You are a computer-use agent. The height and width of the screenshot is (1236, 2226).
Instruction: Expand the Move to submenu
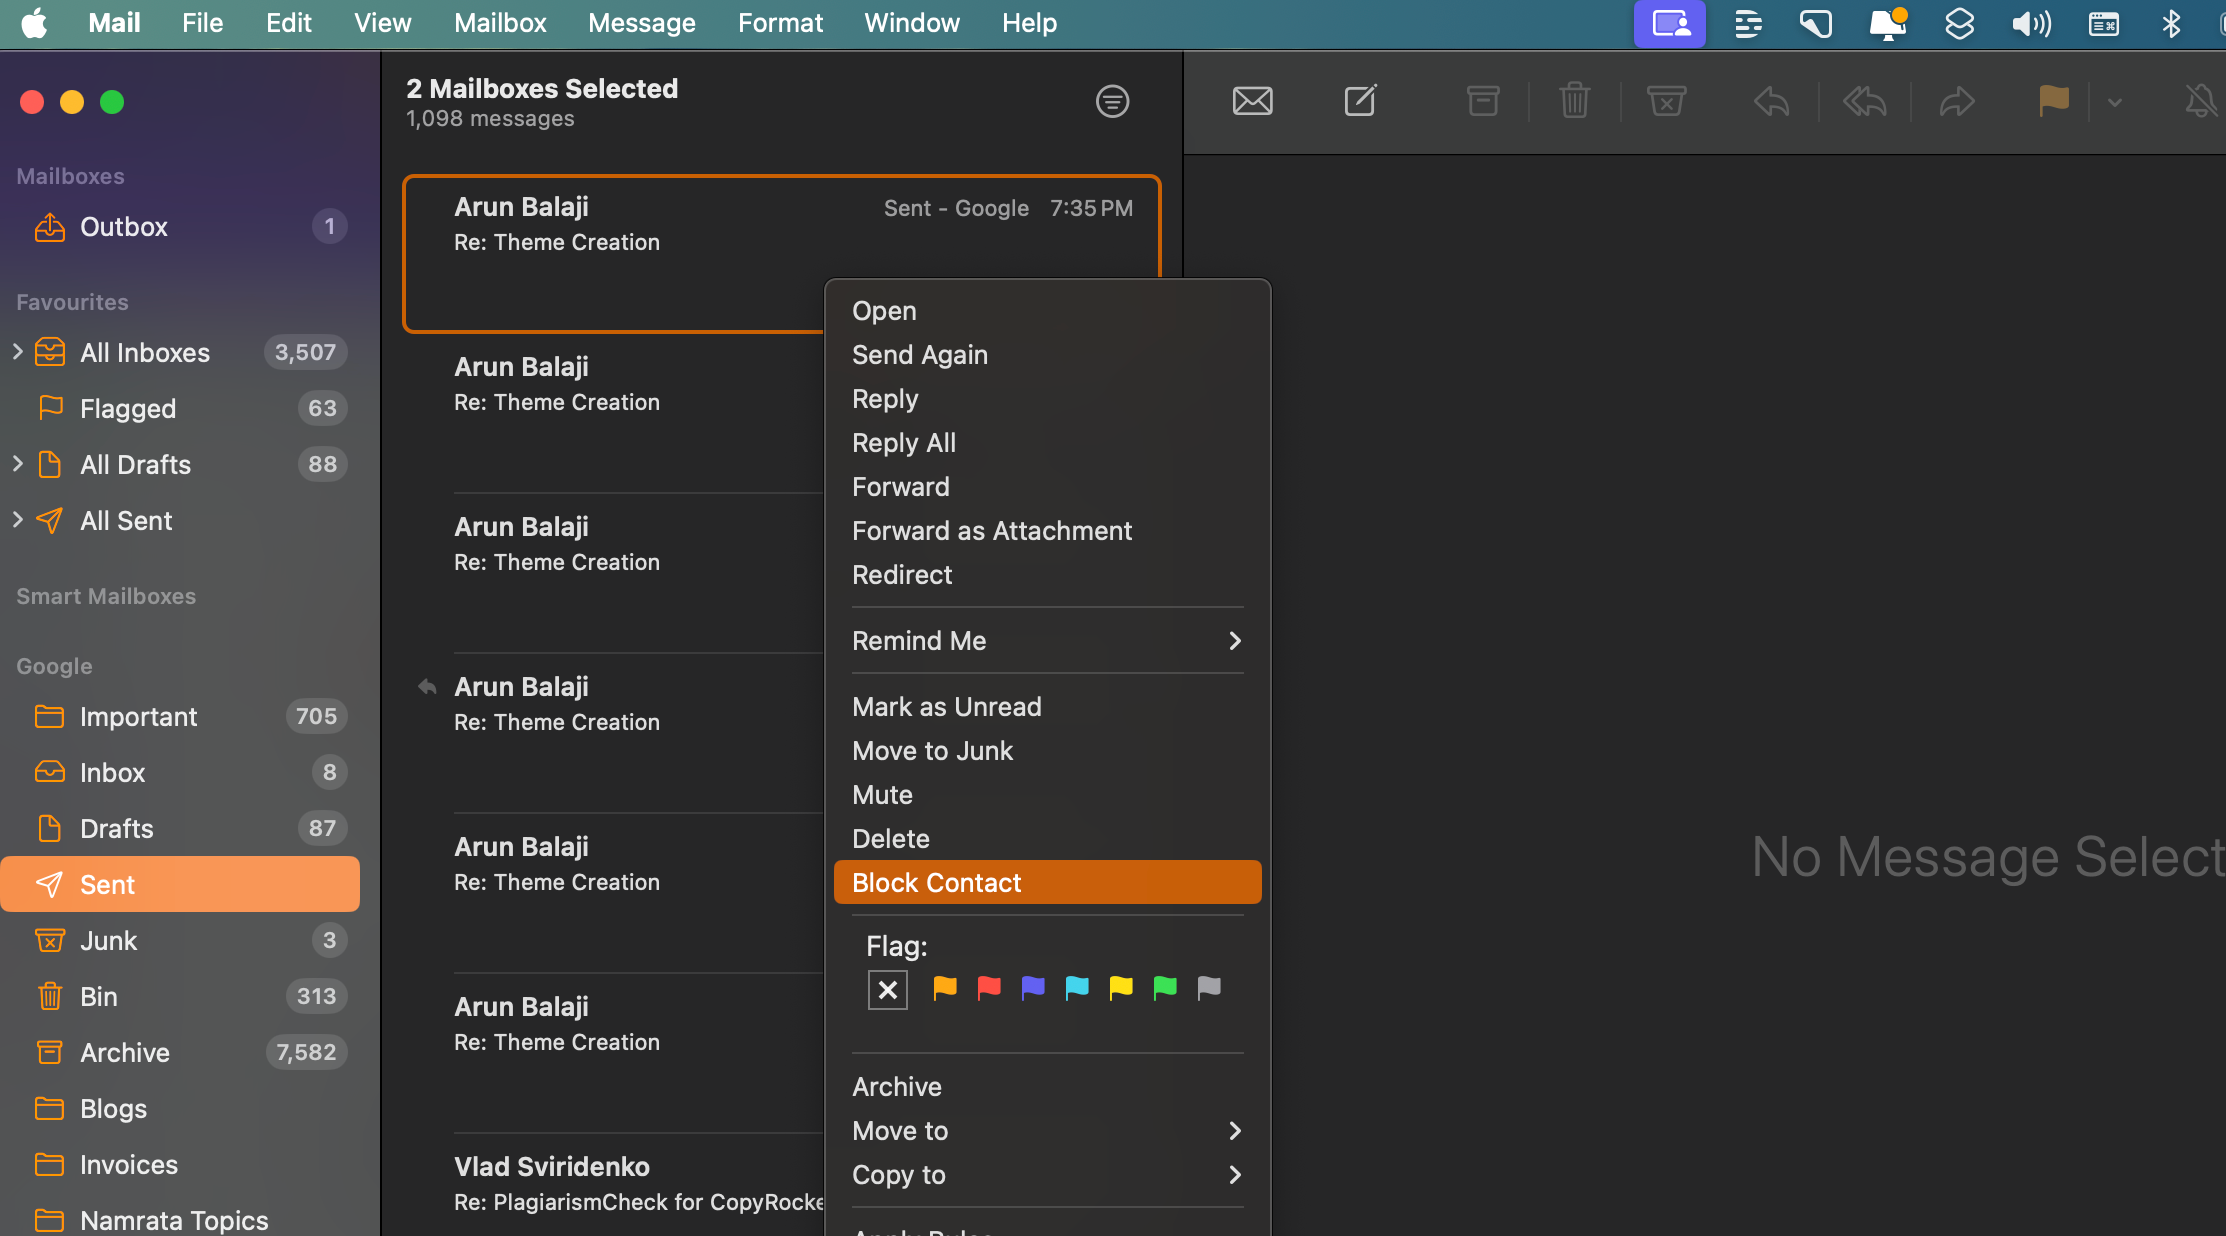pyautogui.click(x=1047, y=1129)
